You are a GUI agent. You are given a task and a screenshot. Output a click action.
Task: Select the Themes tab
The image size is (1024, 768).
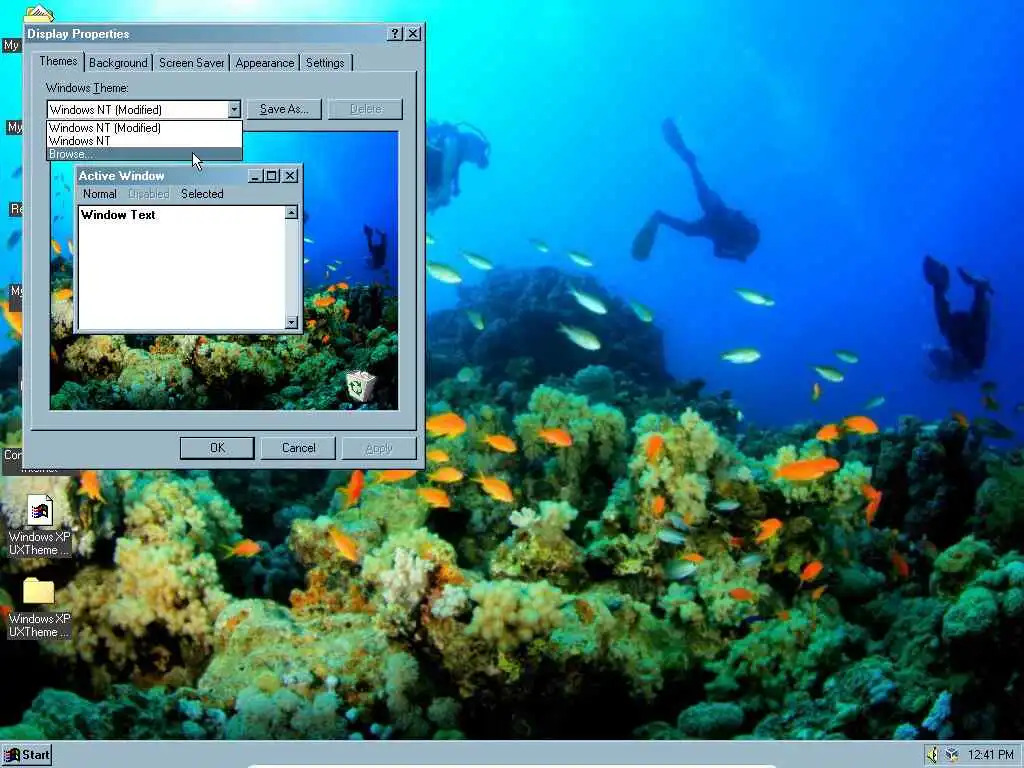tap(58, 61)
